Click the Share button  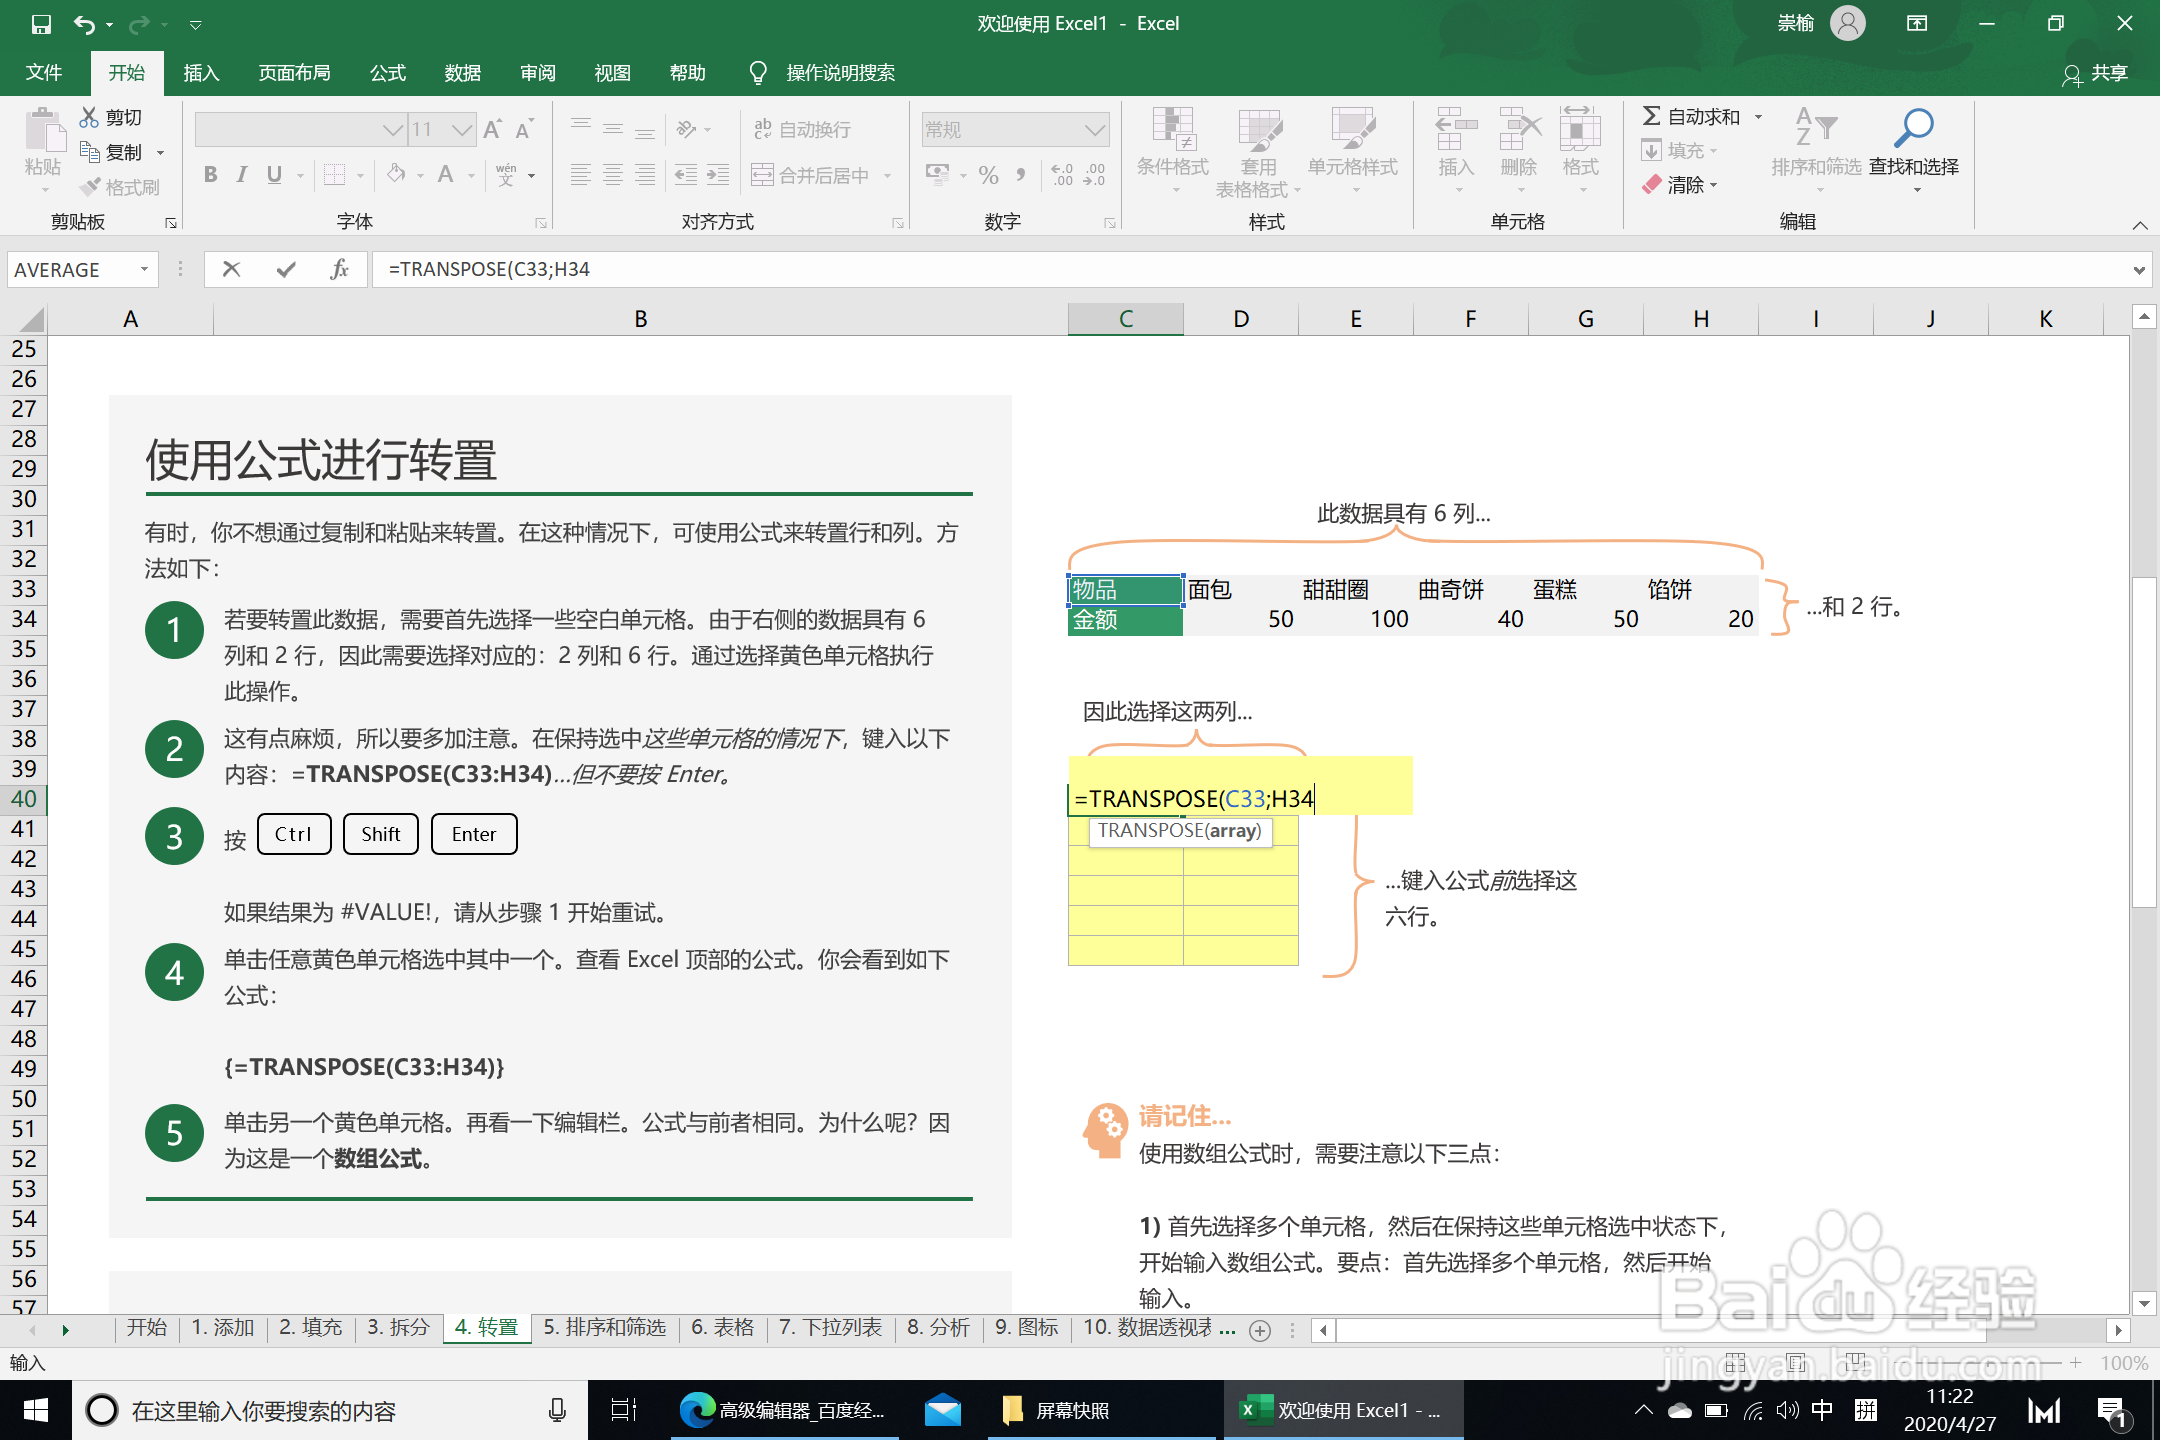(2096, 73)
